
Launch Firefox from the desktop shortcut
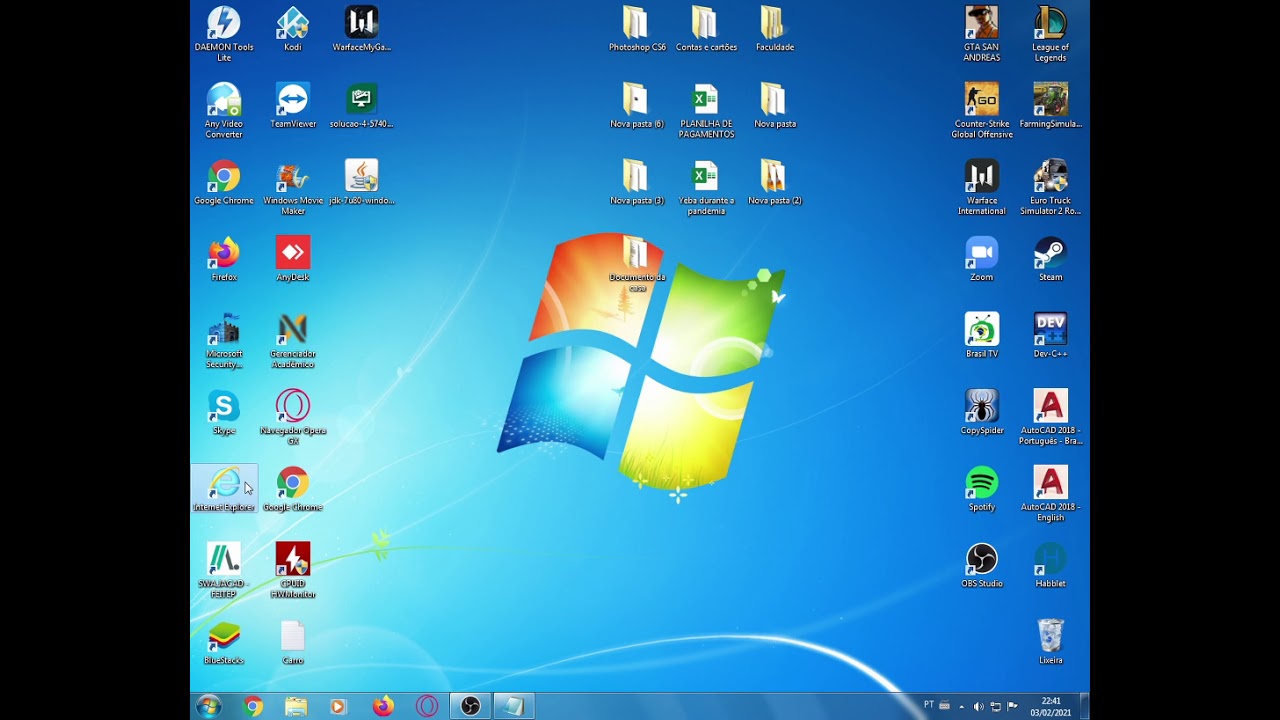pyautogui.click(x=223, y=258)
